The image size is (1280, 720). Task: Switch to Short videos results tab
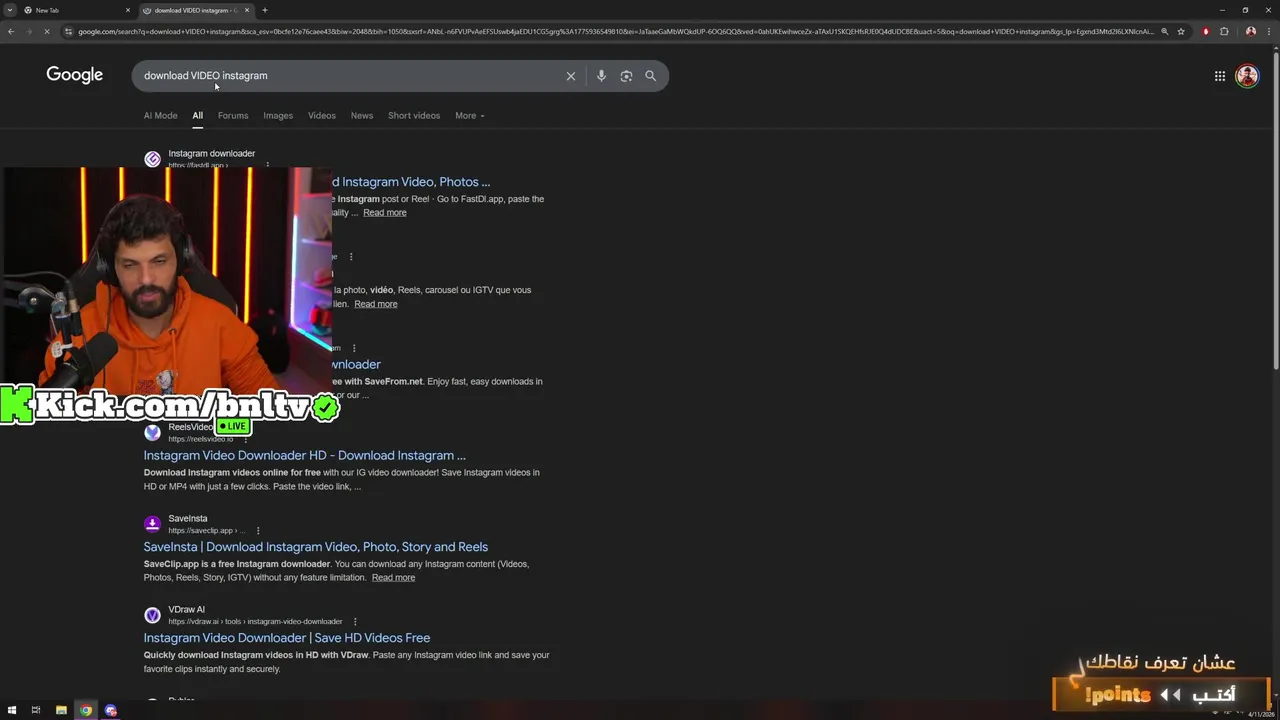click(414, 116)
